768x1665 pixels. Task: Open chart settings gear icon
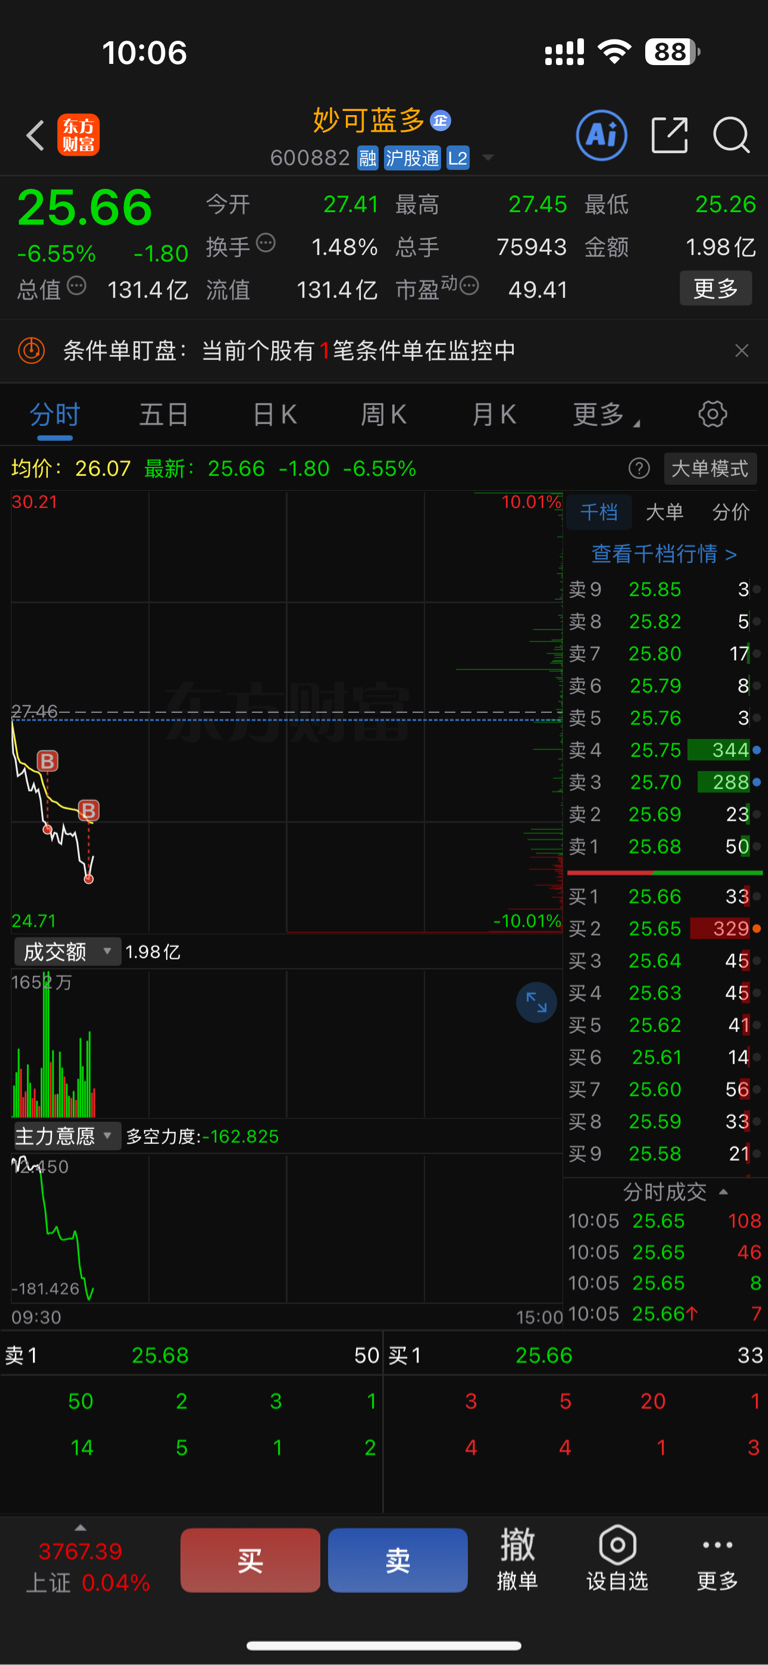pyautogui.click(x=713, y=414)
